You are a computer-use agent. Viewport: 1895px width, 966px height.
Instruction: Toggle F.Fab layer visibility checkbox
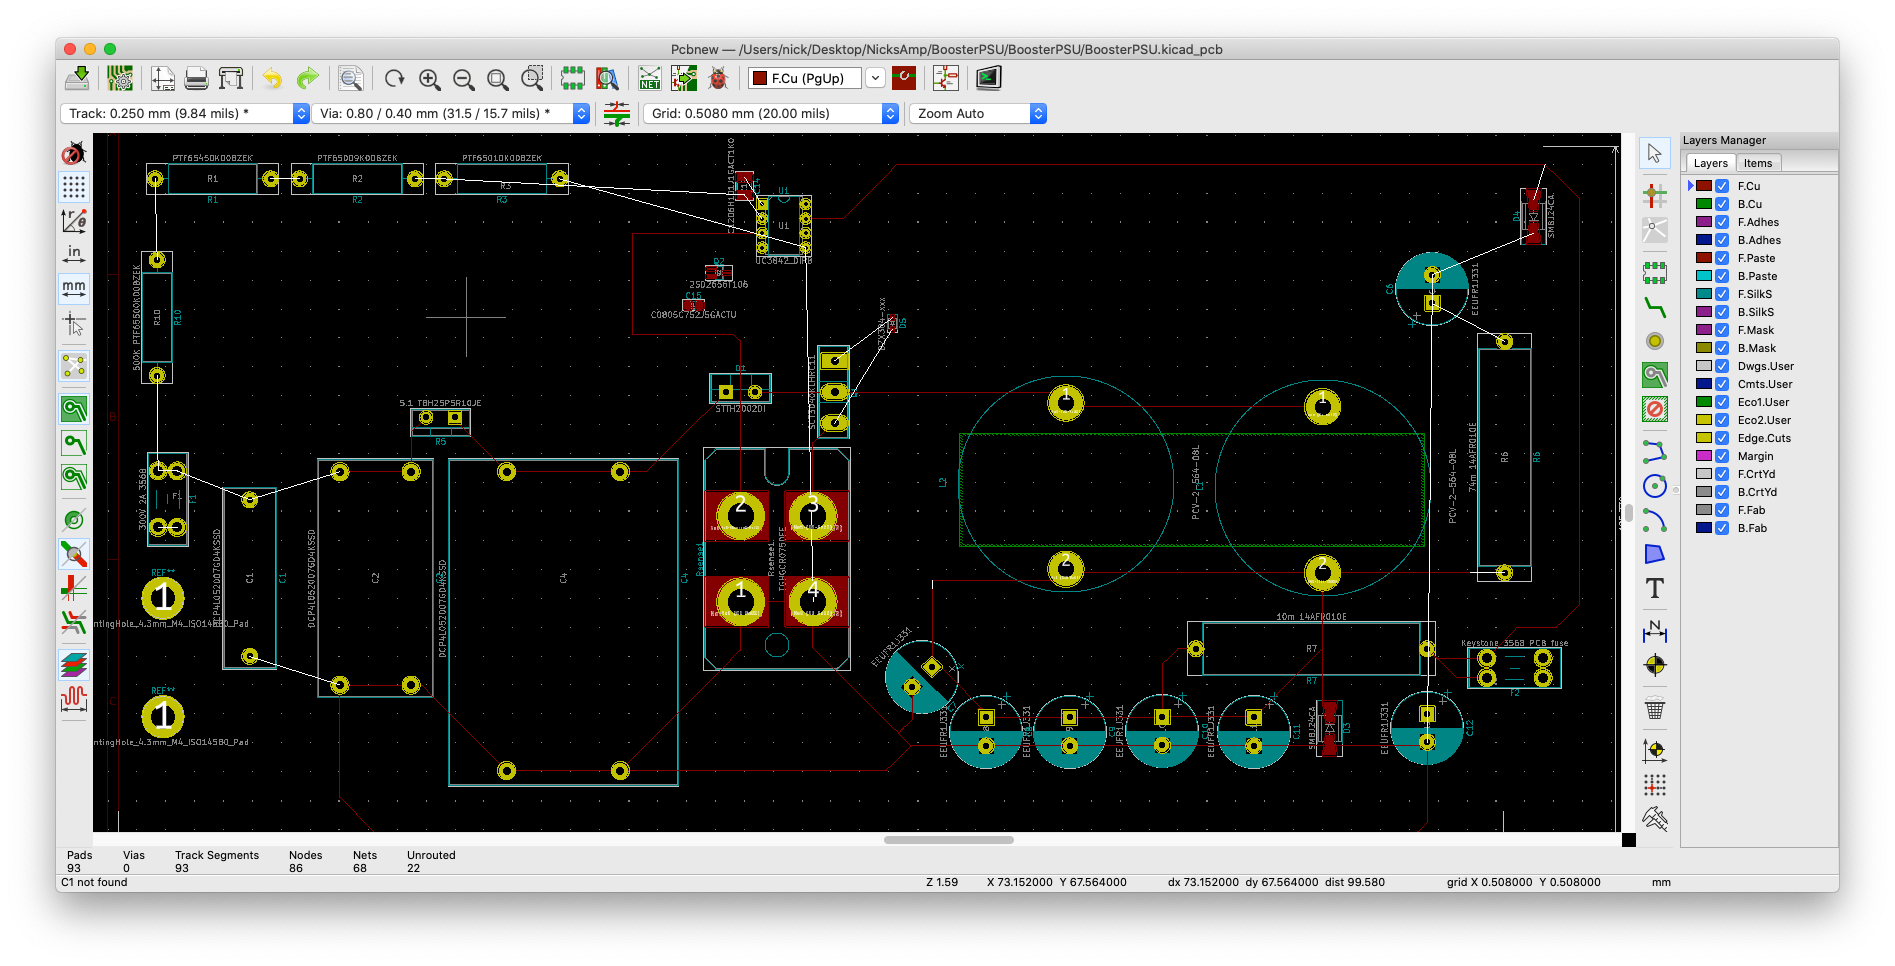click(x=1722, y=510)
